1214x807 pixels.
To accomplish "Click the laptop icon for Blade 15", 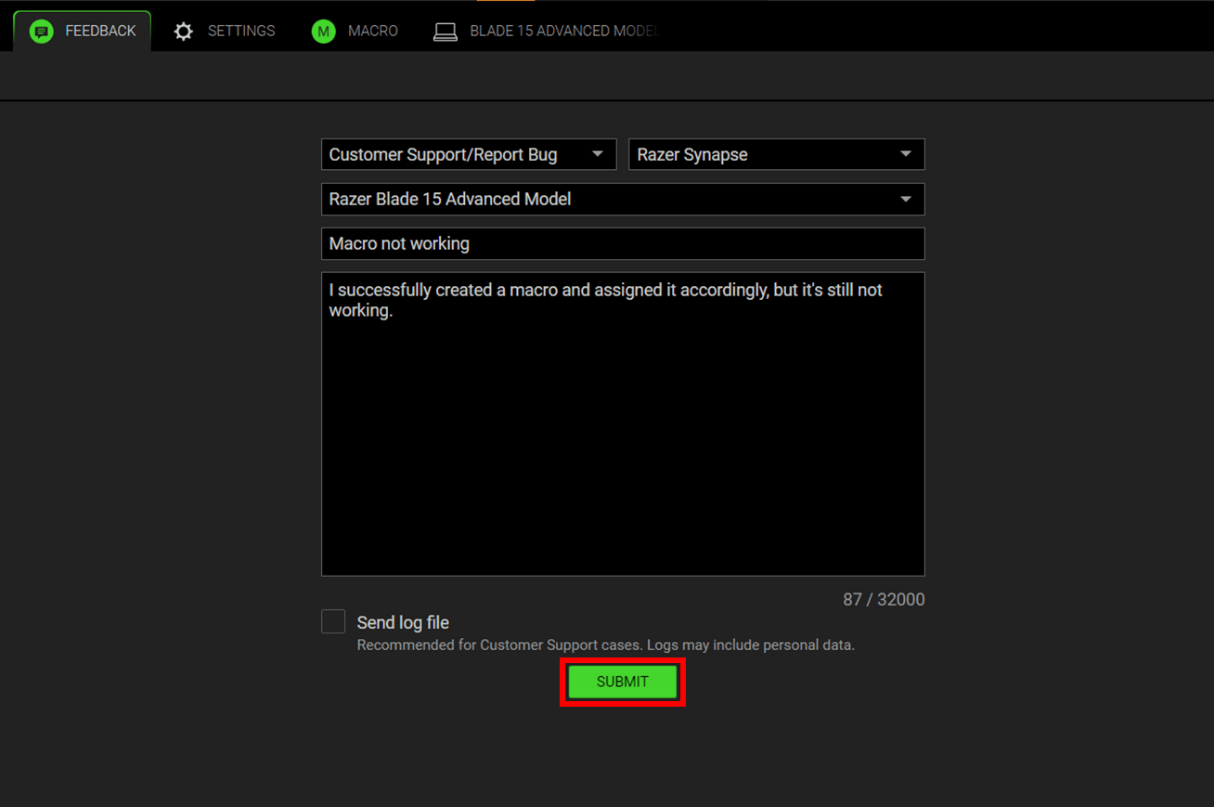I will click(x=445, y=32).
